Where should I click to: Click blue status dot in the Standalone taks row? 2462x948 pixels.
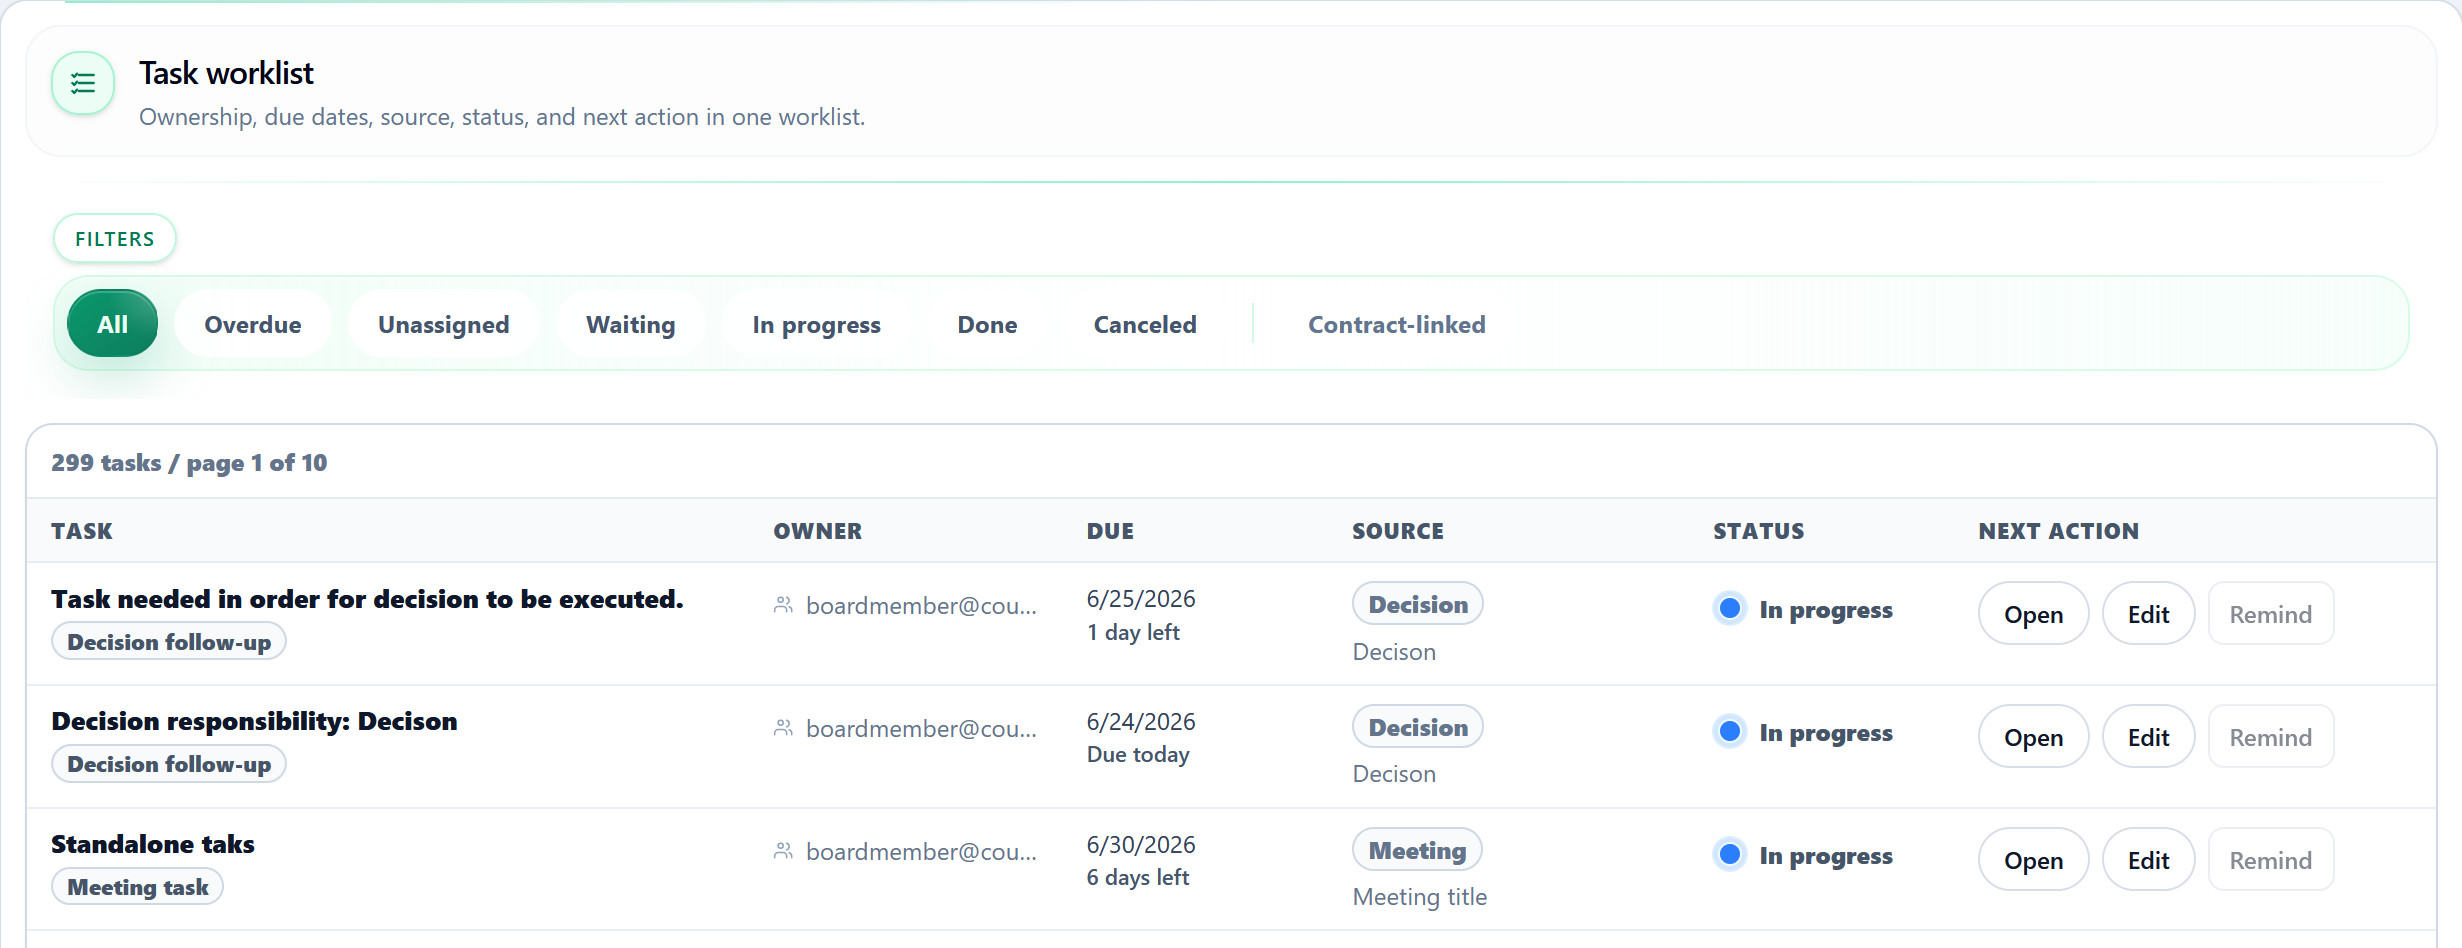pos(1729,855)
